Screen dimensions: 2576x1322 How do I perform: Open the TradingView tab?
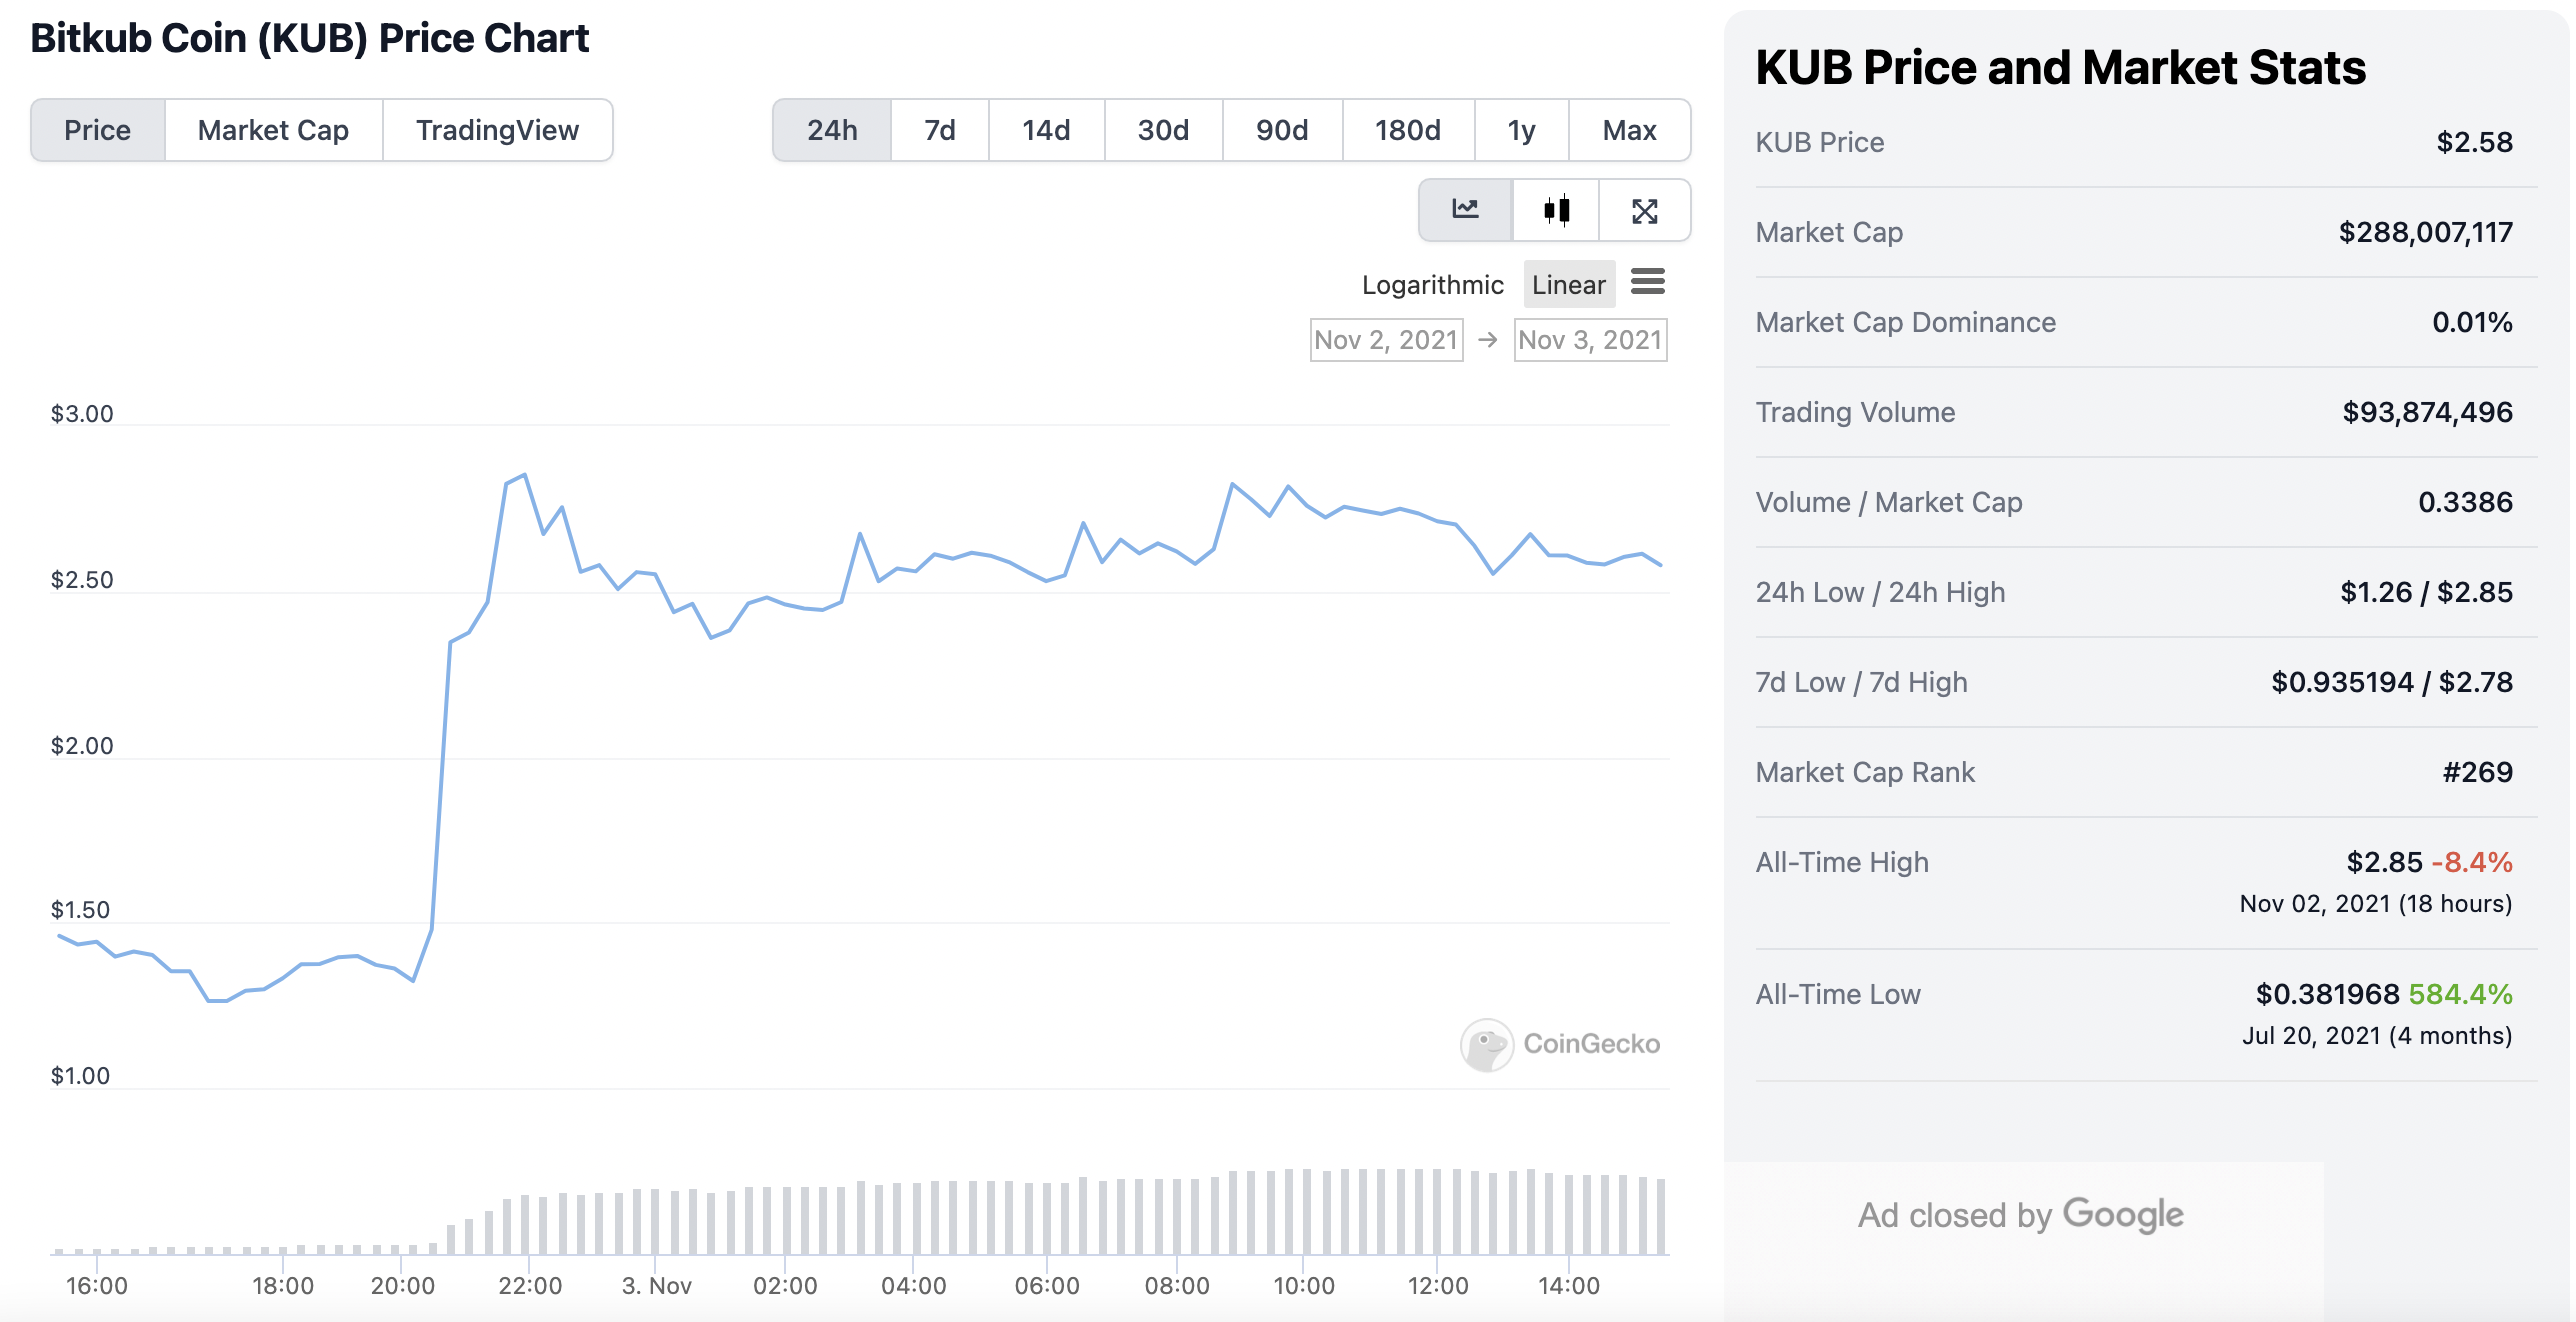click(x=497, y=130)
